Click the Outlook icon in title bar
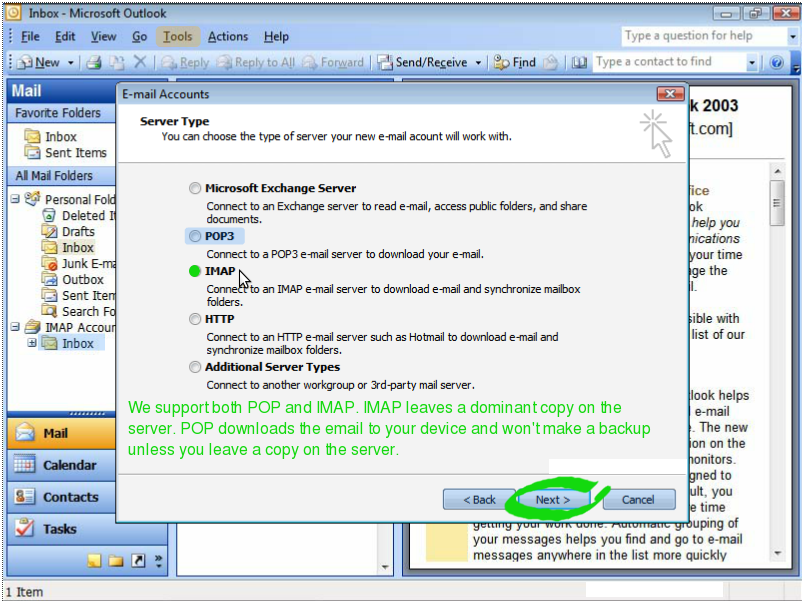Viewport: 802px width, 601px height. pyautogui.click(x=13, y=12)
